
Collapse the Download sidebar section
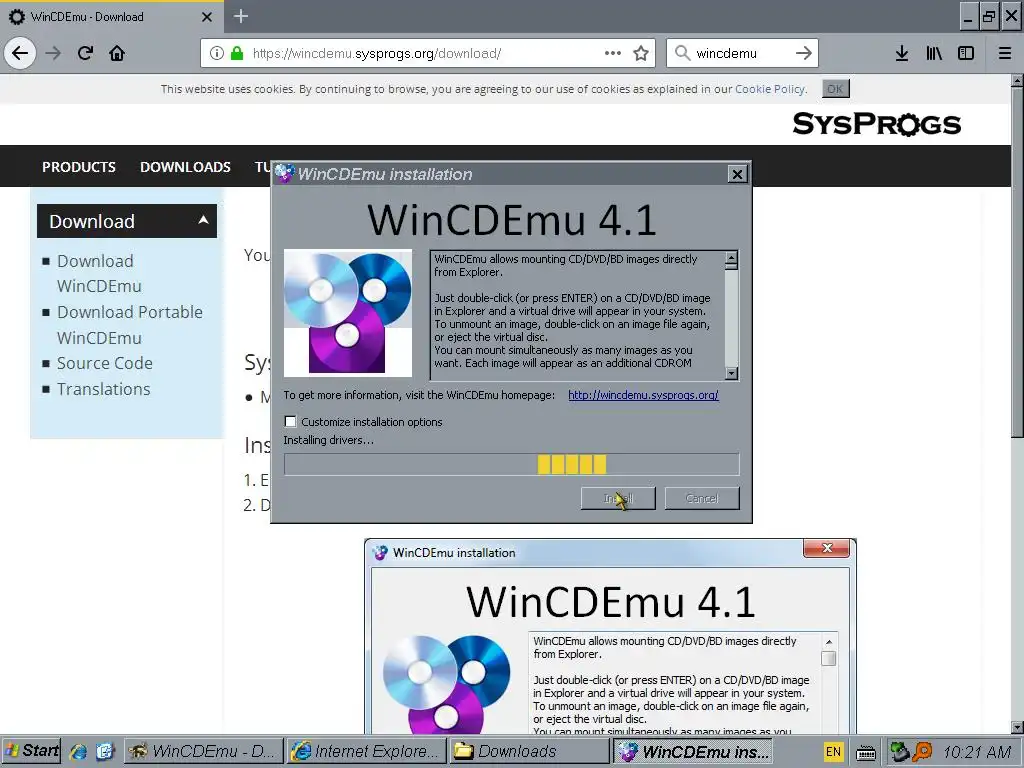(204, 220)
